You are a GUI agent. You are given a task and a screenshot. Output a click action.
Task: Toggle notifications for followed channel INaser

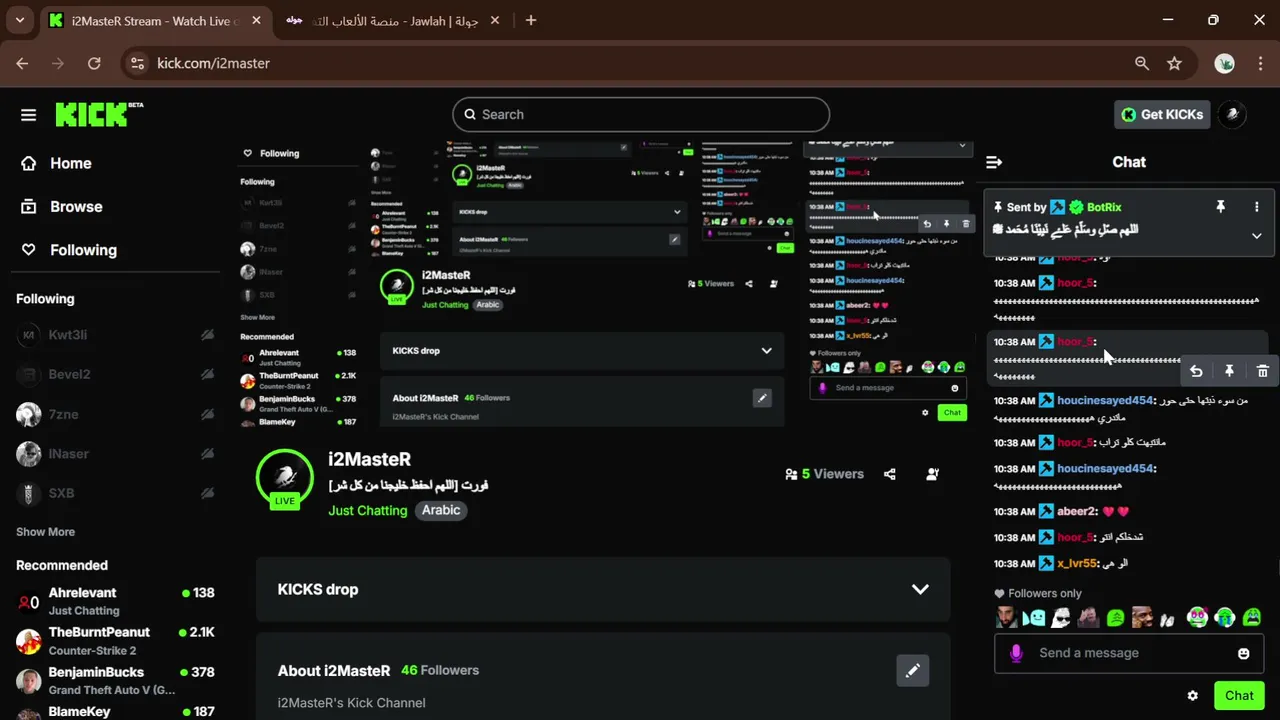click(x=207, y=454)
